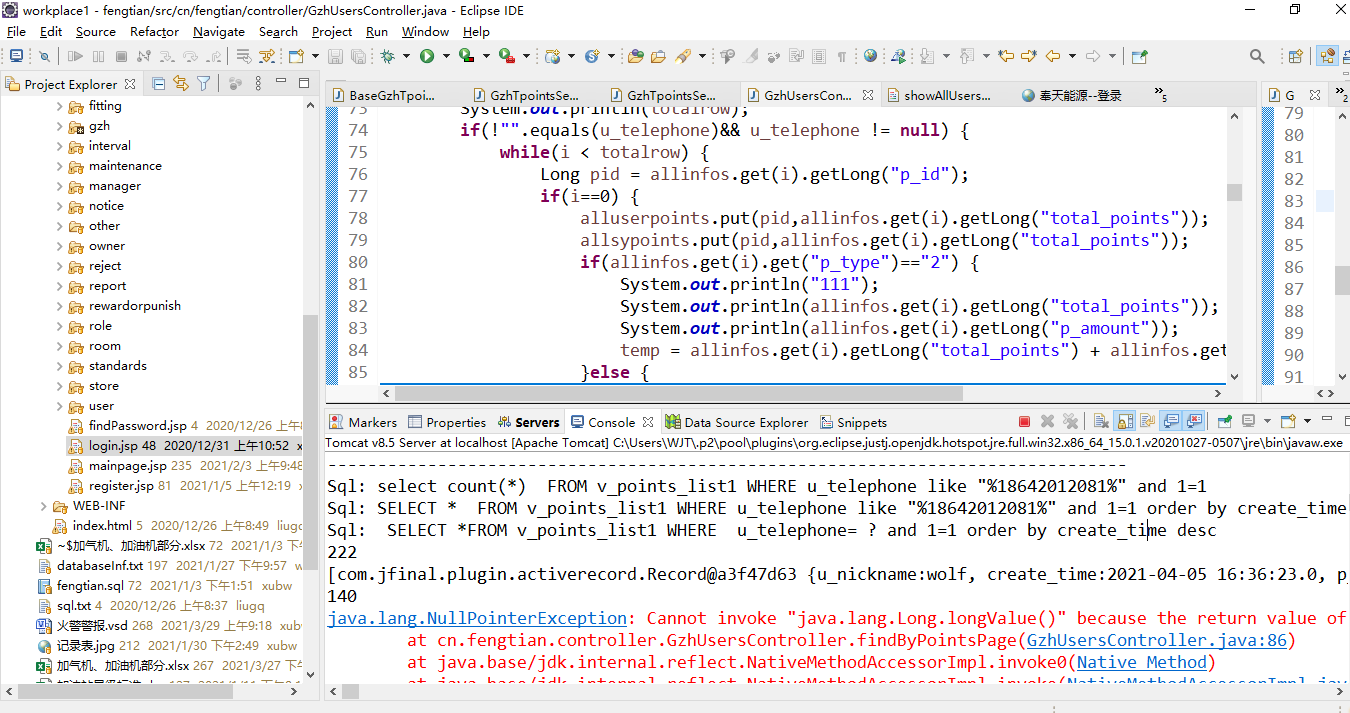
Task: Expand the manager package node
Action: (60, 186)
